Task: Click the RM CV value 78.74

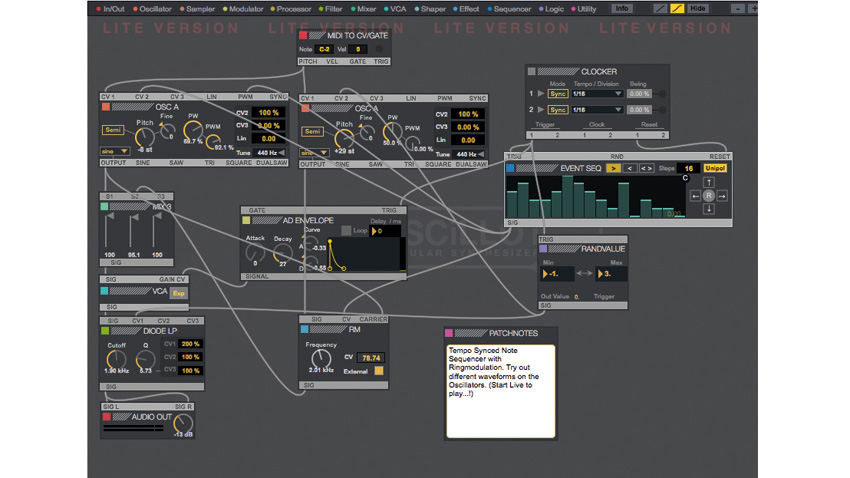Action: pyautogui.click(x=371, y=358)
